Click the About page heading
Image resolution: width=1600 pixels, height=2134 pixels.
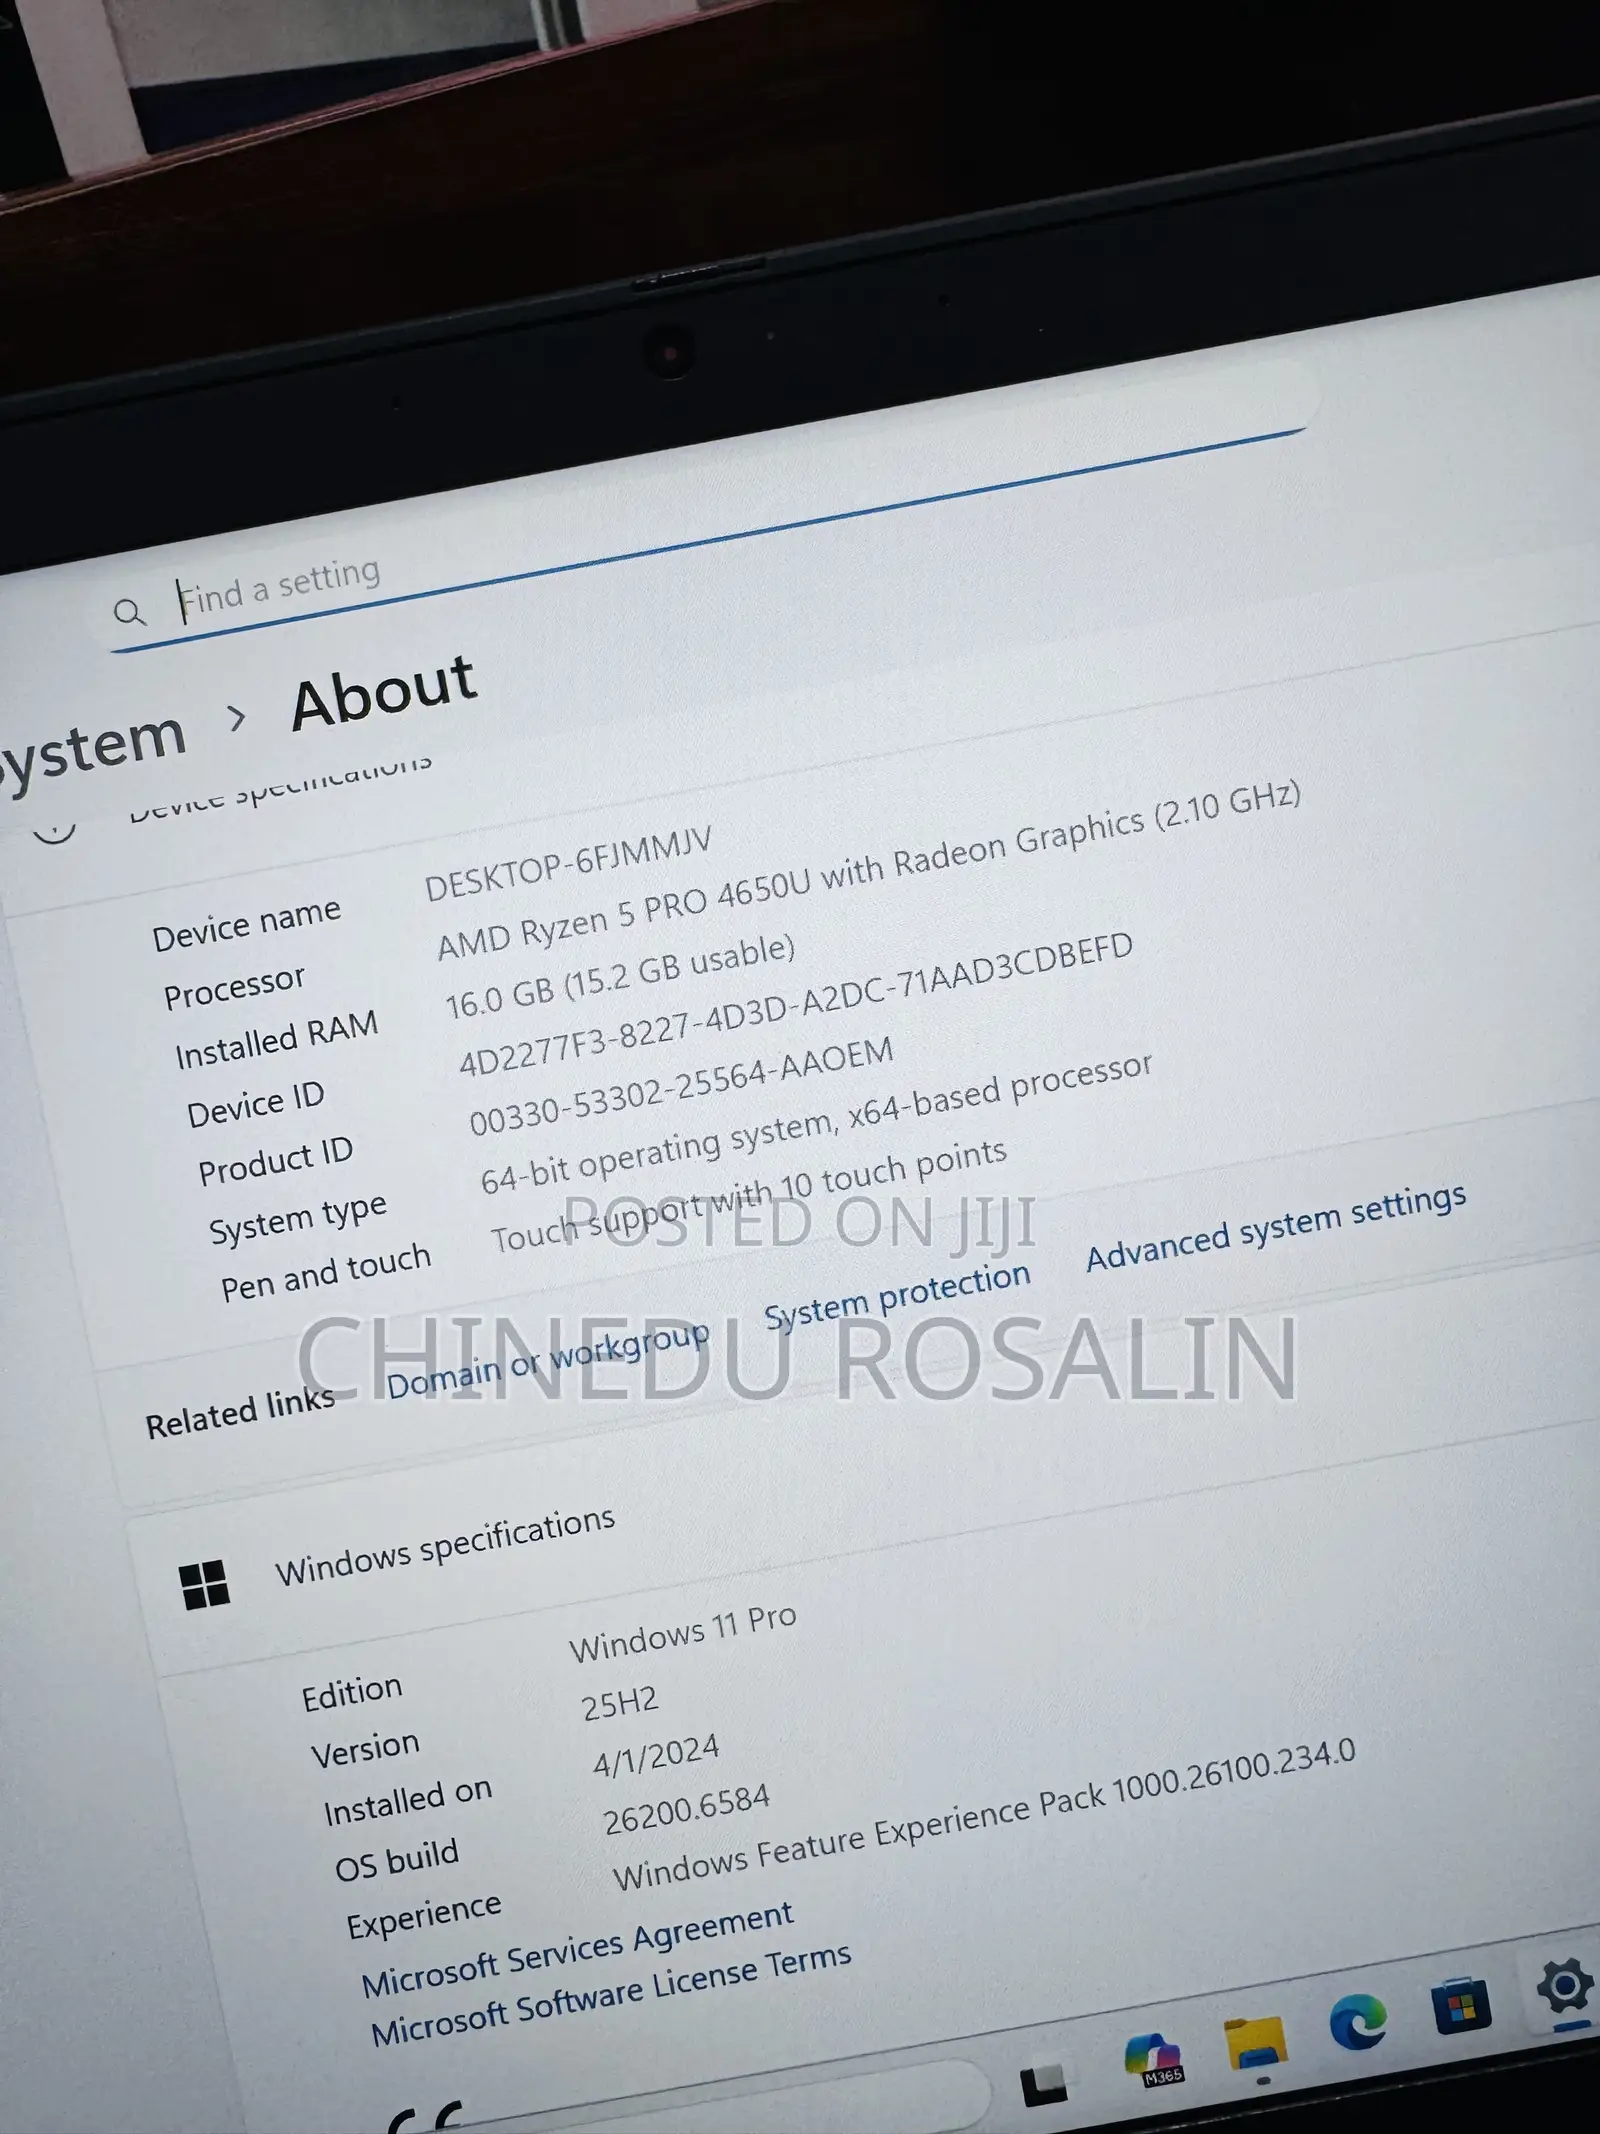click(x=383, y=692)
